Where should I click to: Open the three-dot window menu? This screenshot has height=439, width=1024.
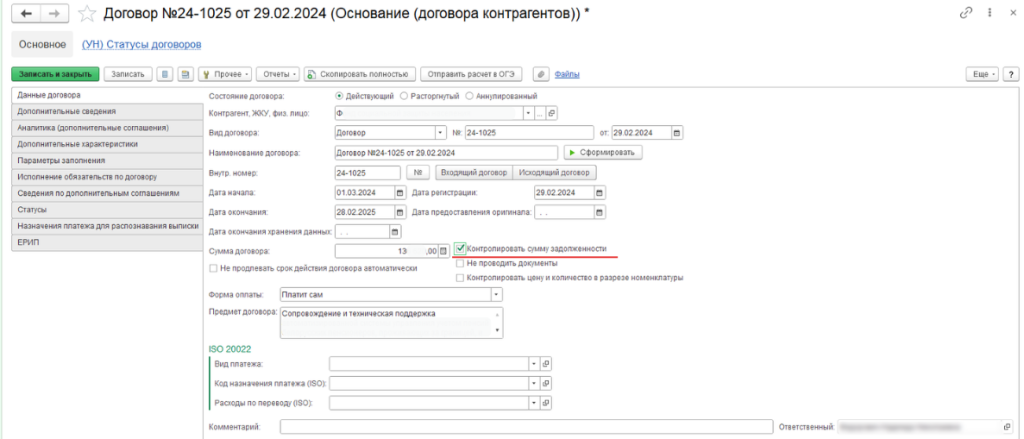(991, 13)
